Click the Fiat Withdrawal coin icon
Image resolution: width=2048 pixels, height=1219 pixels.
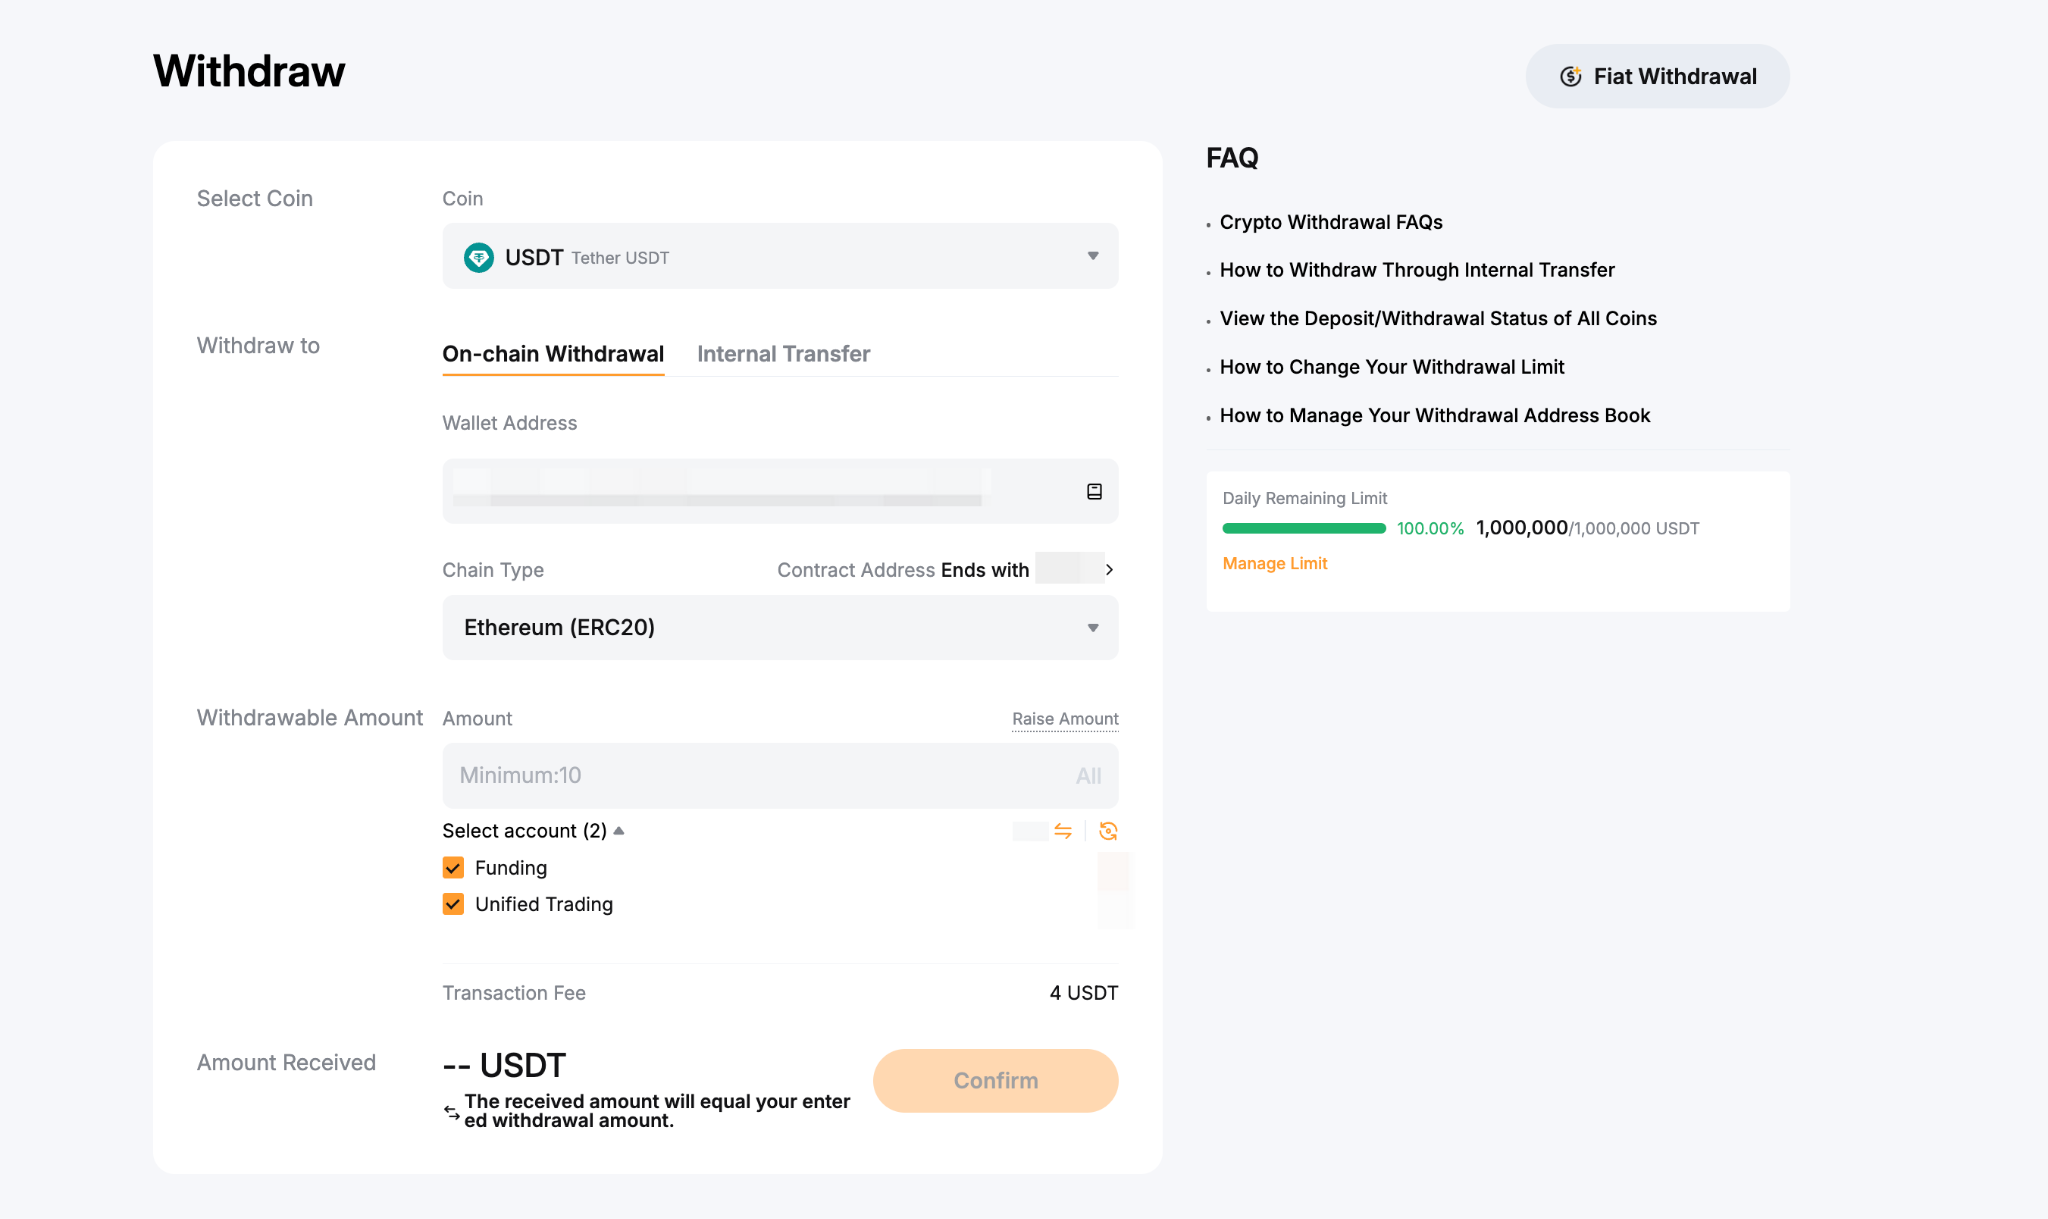click(1570, 76)
